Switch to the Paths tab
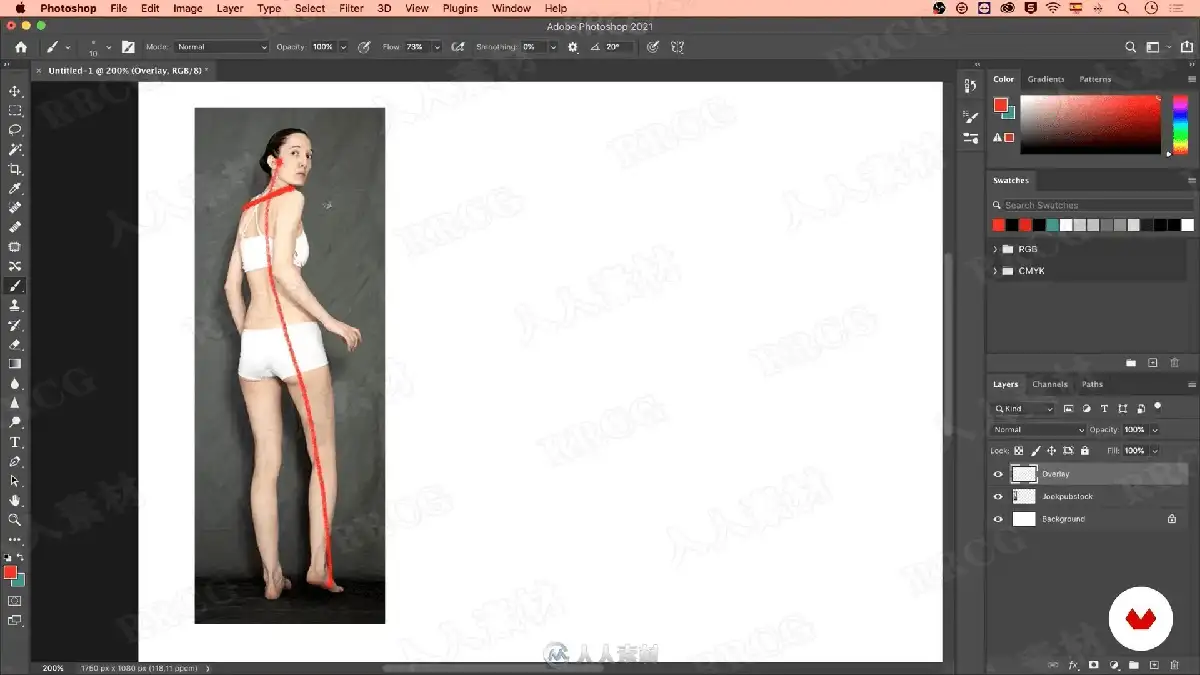Screen dimensions: 1200x675 click(x=1092, y=384)
